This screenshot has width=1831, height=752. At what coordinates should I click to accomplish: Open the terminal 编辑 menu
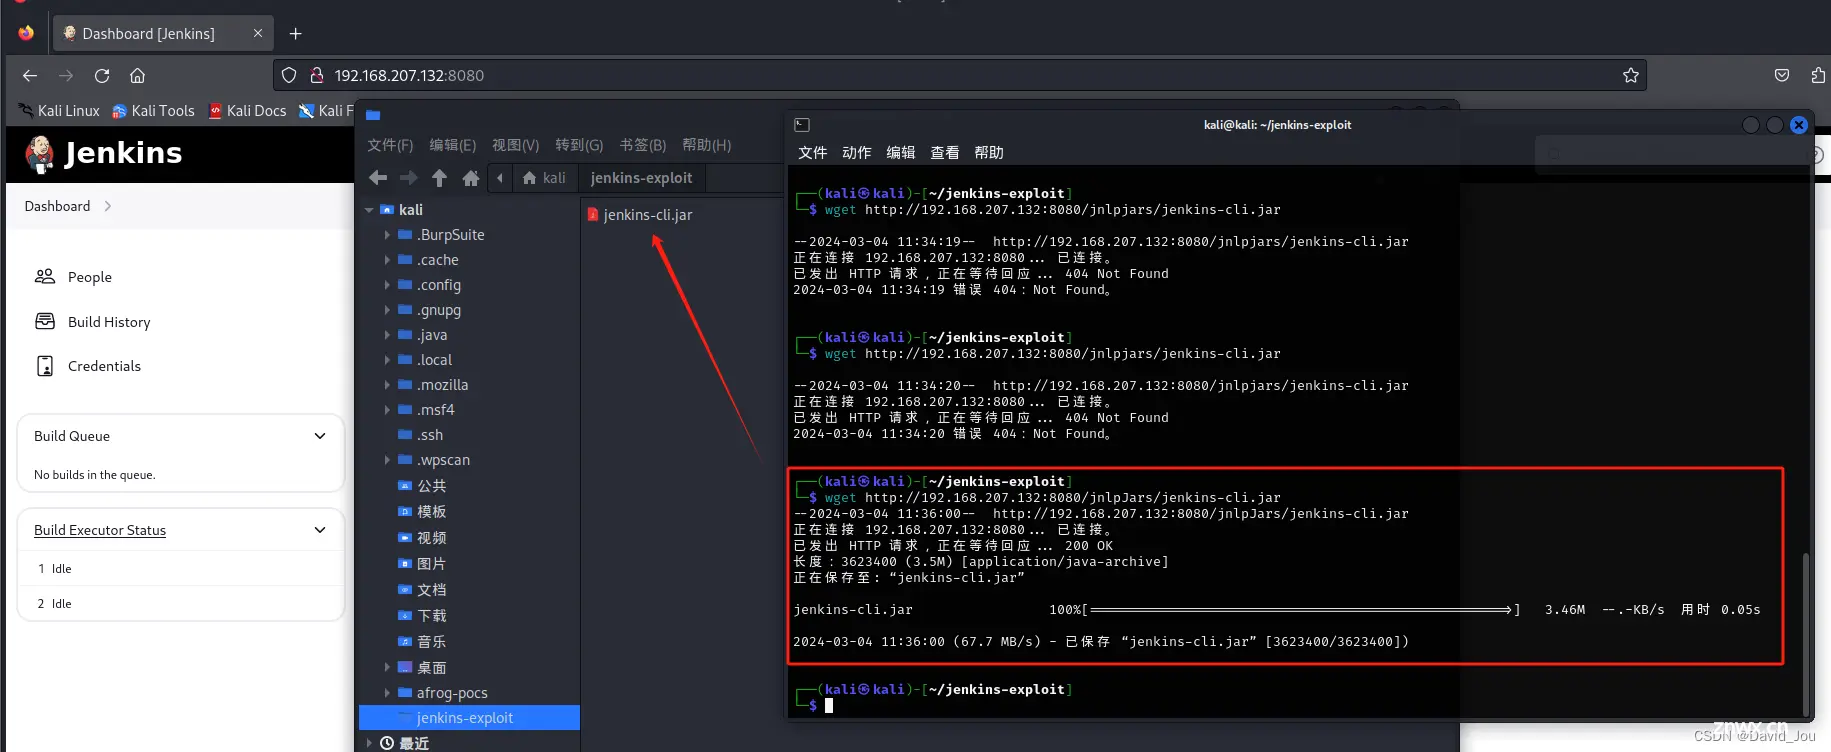(x=901, y=153)
